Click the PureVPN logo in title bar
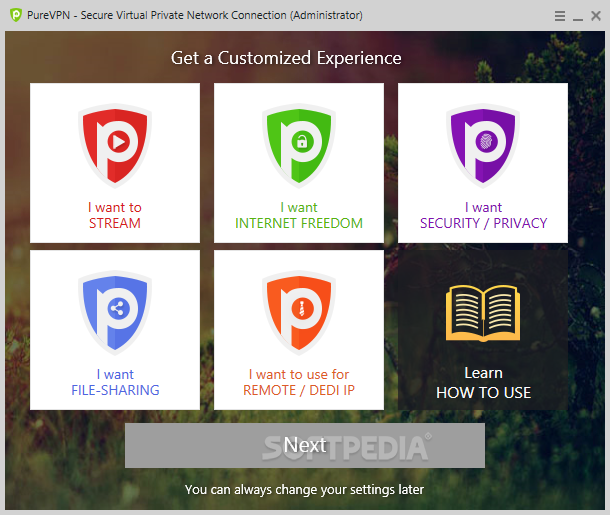Viewport: 610px width, 515px height. tap(16, 15)
